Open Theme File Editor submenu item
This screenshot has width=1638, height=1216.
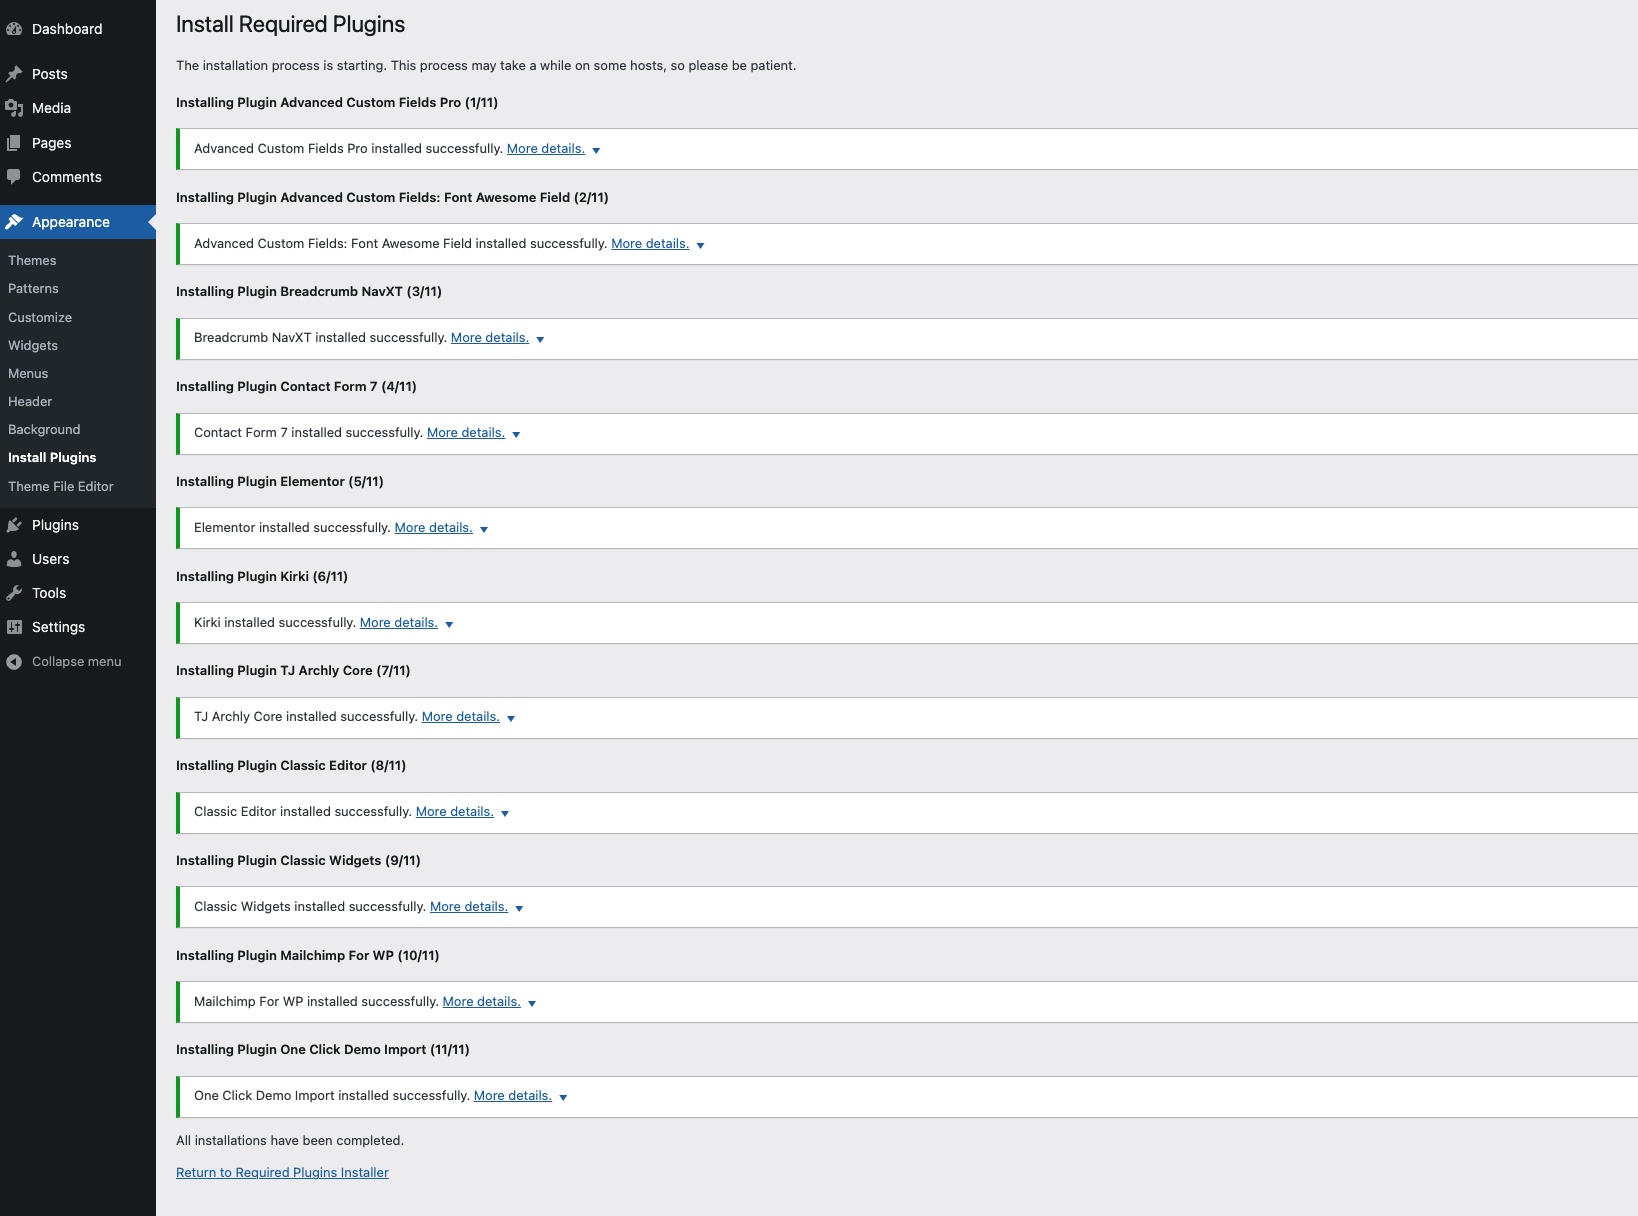pos(61,486)
